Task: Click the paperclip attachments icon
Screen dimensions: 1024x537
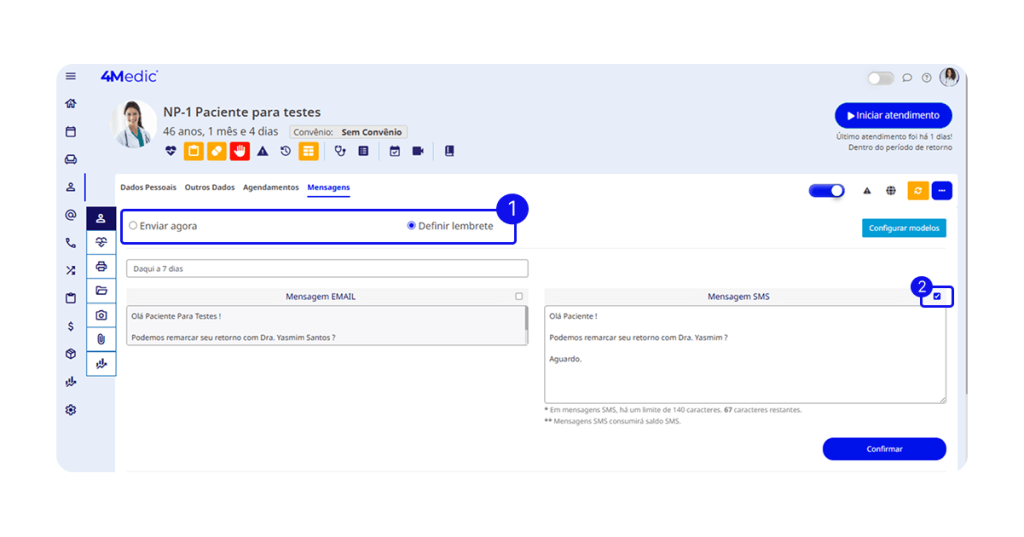Action: coord(101,339)
